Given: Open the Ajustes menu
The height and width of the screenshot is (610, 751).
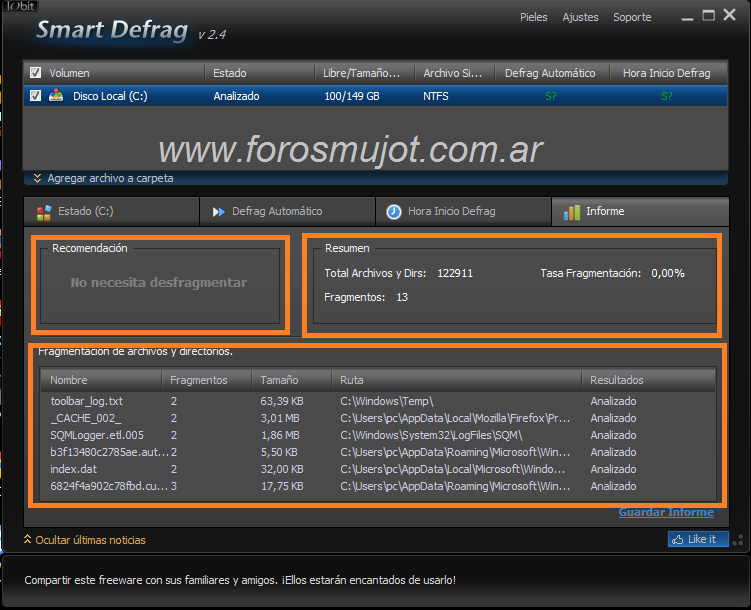Looking at the screenshot, I should [580, 17].
